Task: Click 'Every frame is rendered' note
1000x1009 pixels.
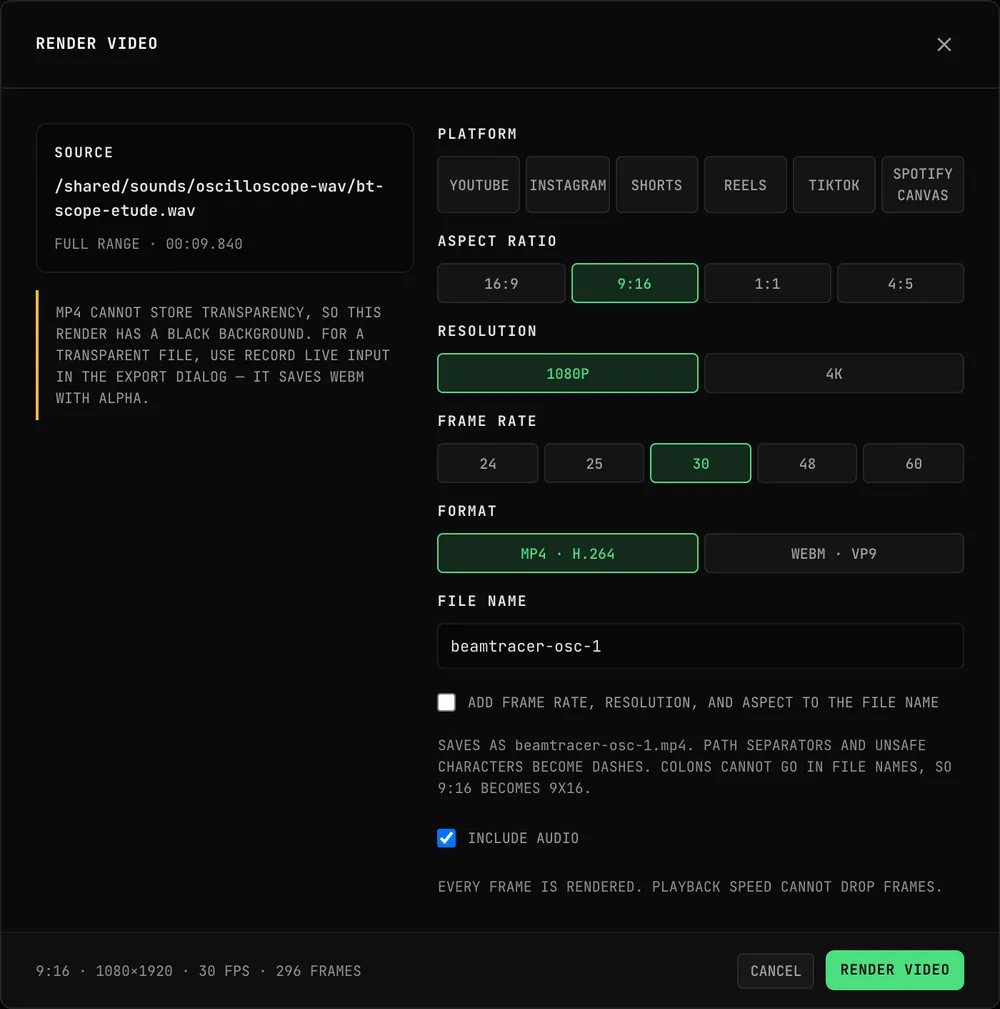Action: pos(690,887)
